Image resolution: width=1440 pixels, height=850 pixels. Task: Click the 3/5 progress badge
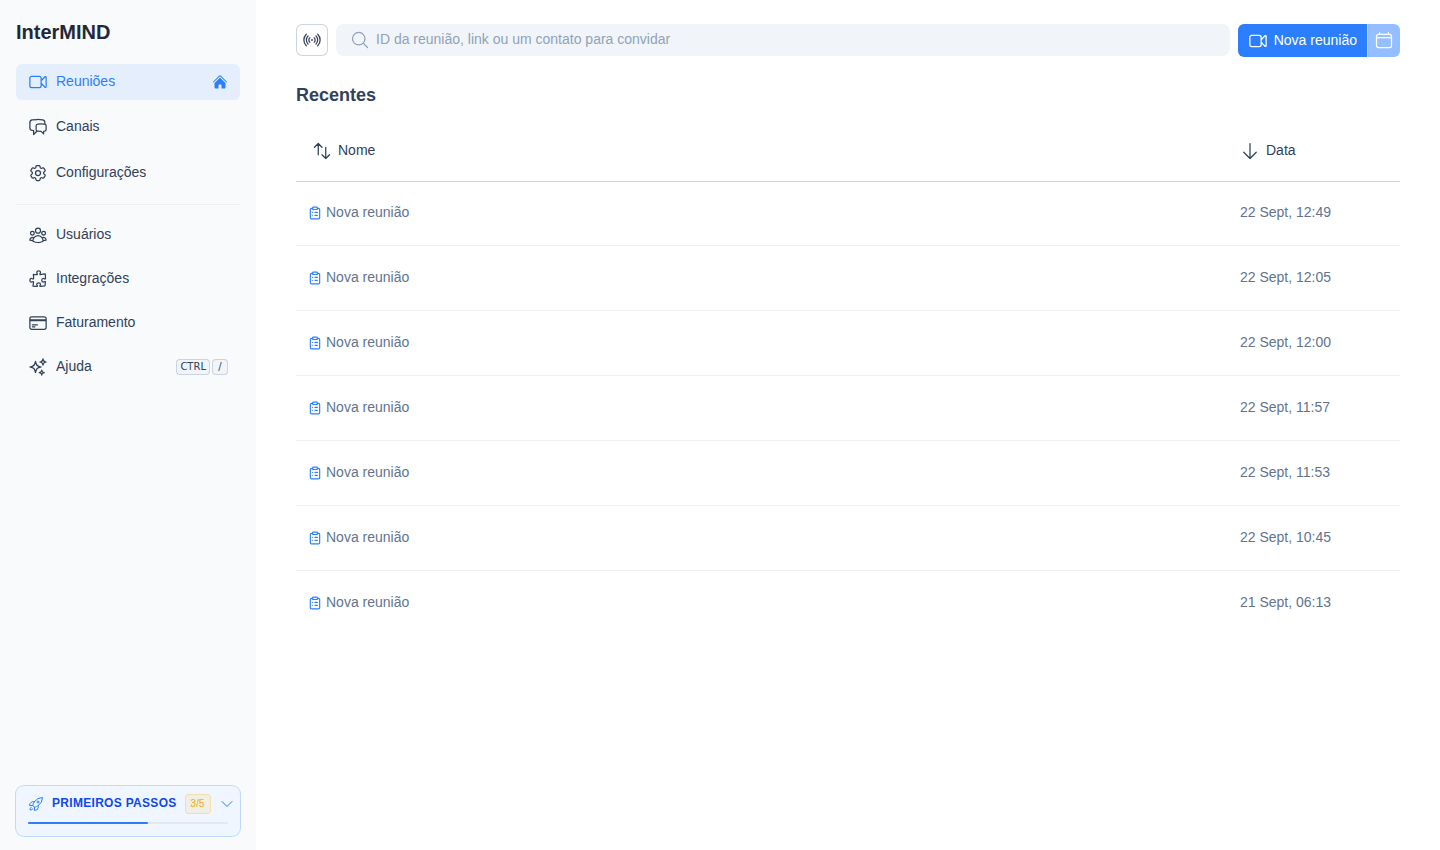tap(198, 804)
